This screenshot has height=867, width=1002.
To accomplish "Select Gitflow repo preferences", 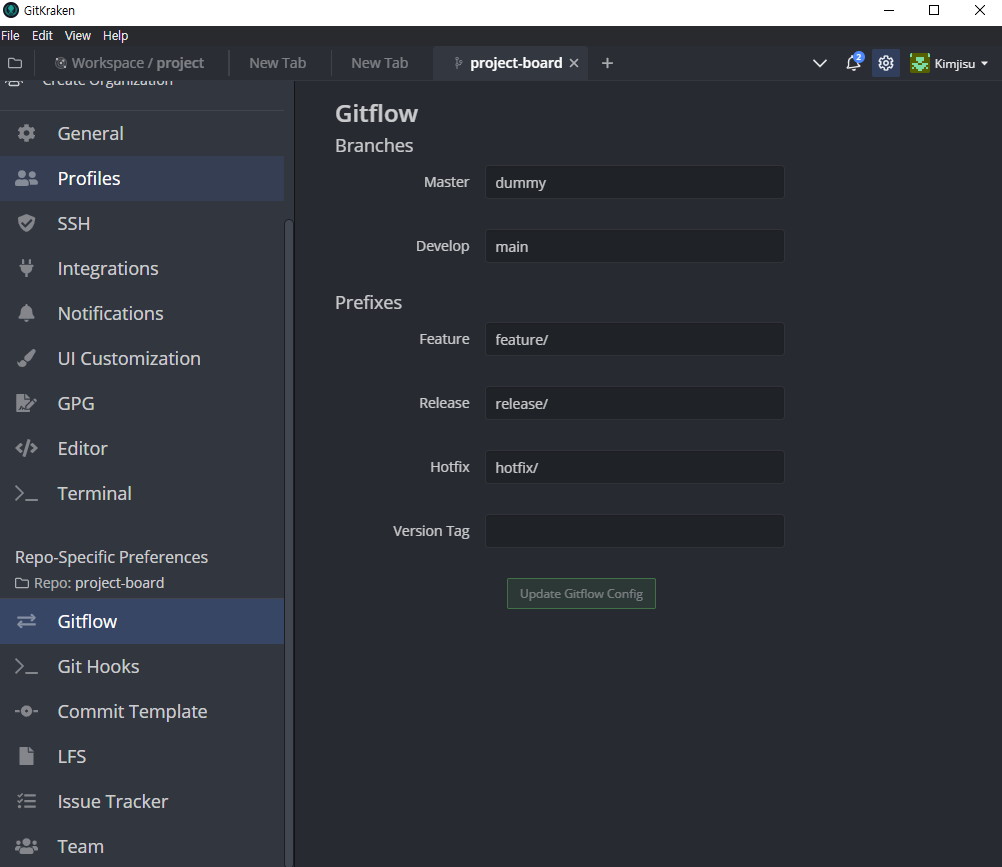I will click(142, 621).
